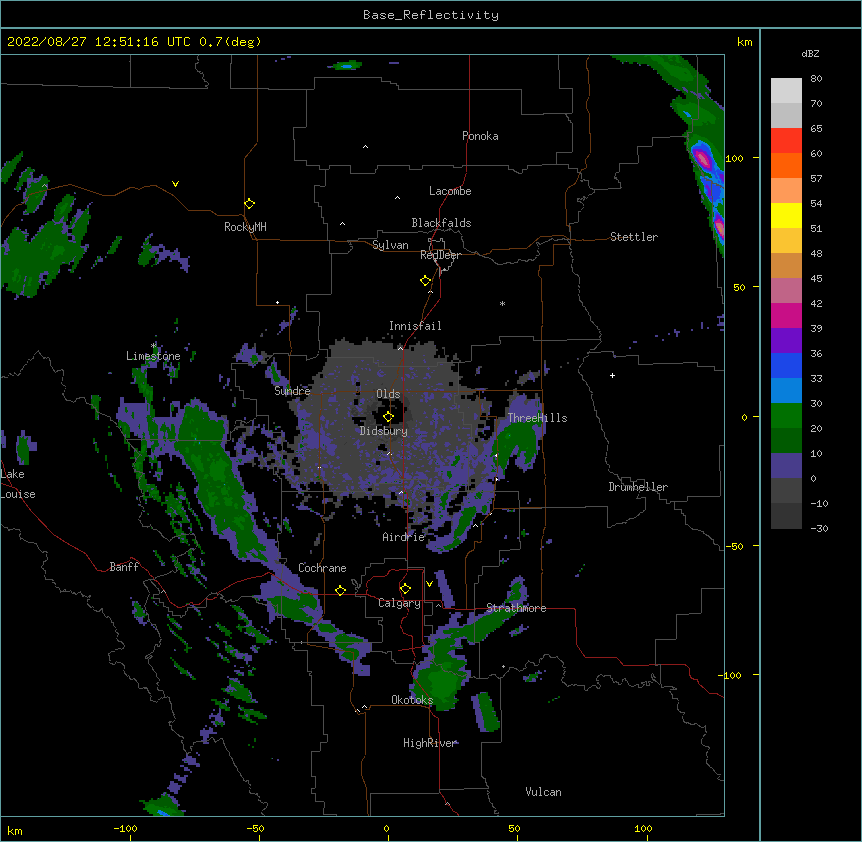Click the 0.7(deg) elevation angle text

(x=230, y=42)
